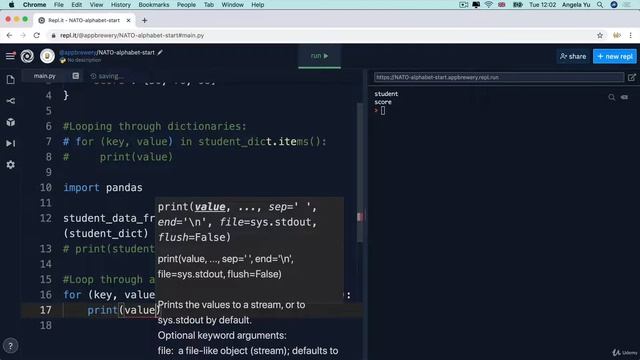Open the Debugger play-step icon
640x360 pixels.
pyautogui.click(x=11, y=143)
